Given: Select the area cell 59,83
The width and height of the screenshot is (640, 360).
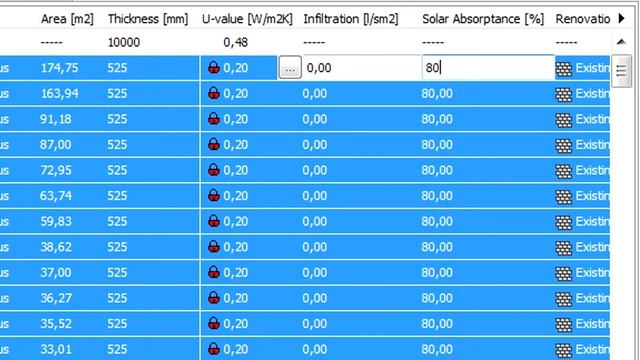Looking at the screenshot, I should click(56, 222).
